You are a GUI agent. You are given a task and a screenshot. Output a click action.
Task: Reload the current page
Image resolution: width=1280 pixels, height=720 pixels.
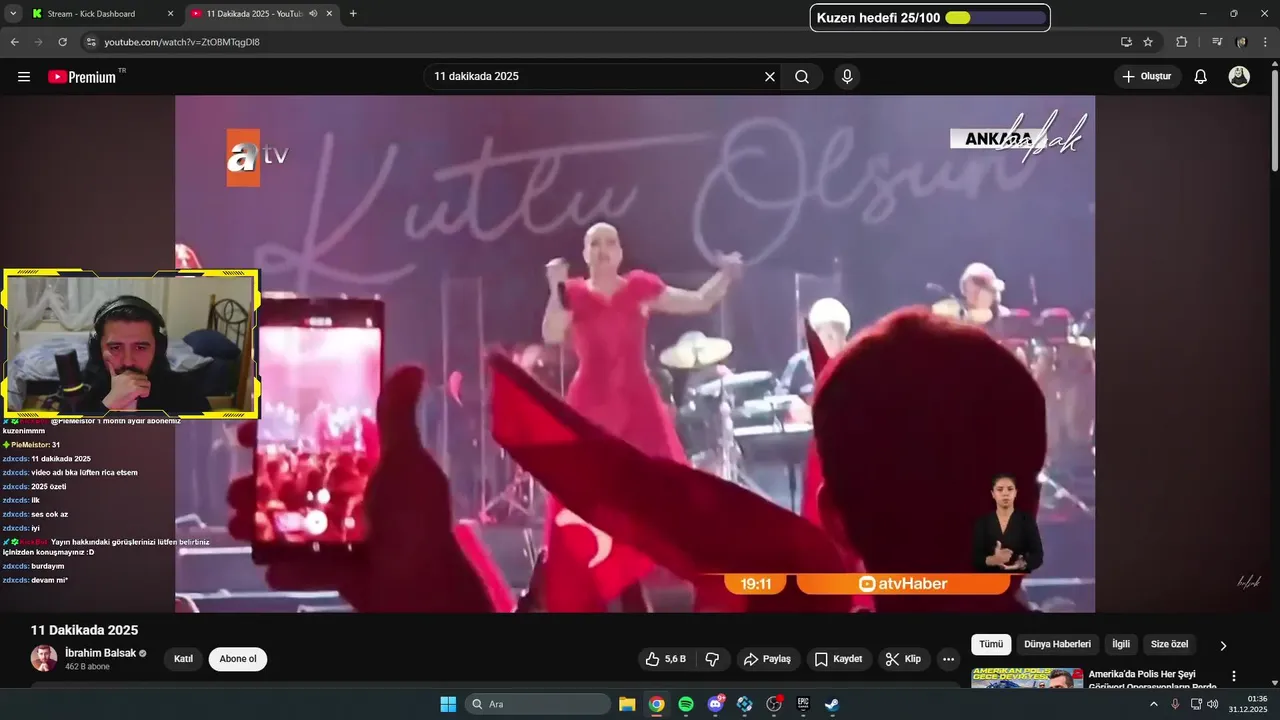tap(62, 42)
